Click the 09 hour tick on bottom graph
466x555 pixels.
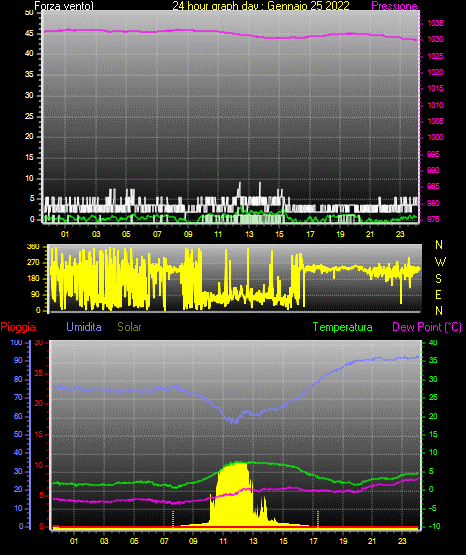(x=193, y=541)
